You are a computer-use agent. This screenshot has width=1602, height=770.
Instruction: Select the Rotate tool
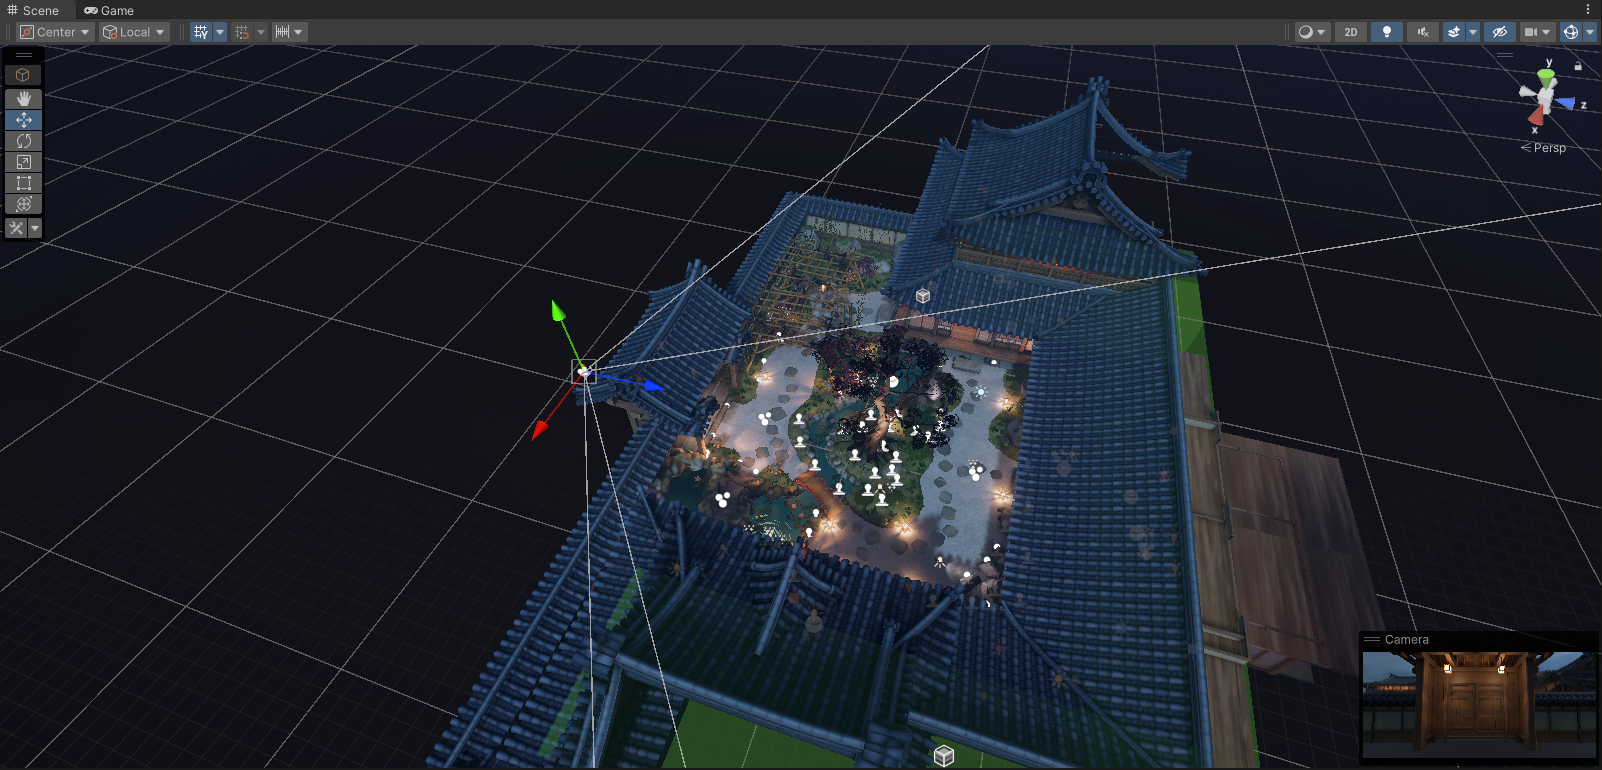tap(24, 140)
